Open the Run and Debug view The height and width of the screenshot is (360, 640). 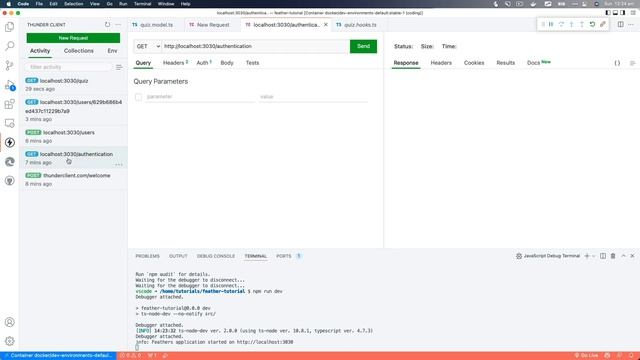[9, 84]
